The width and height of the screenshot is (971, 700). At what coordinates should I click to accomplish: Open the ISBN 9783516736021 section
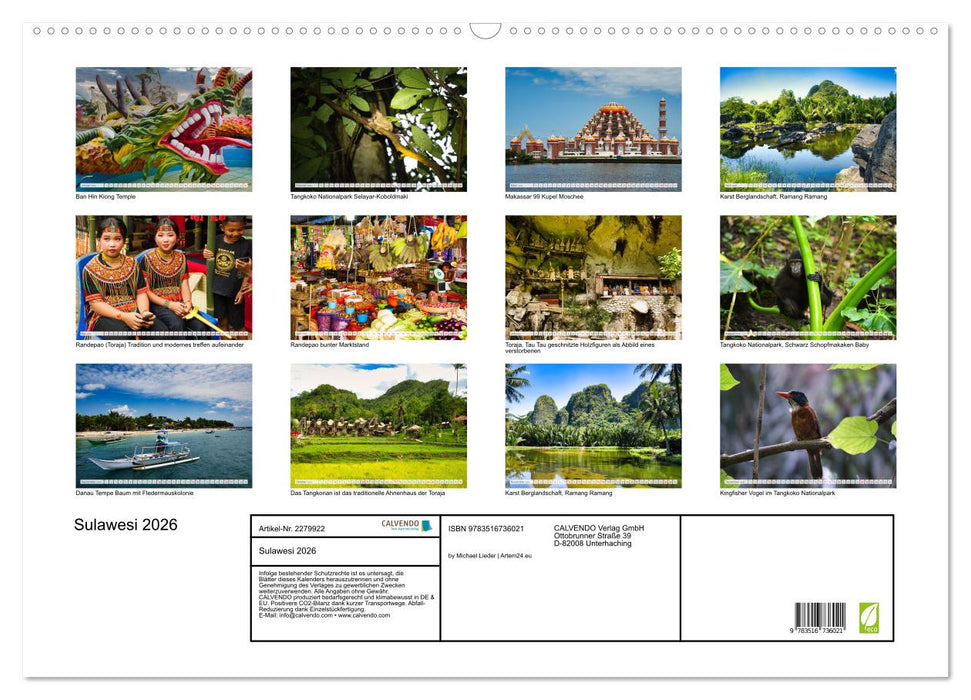[x=487, y=528]
